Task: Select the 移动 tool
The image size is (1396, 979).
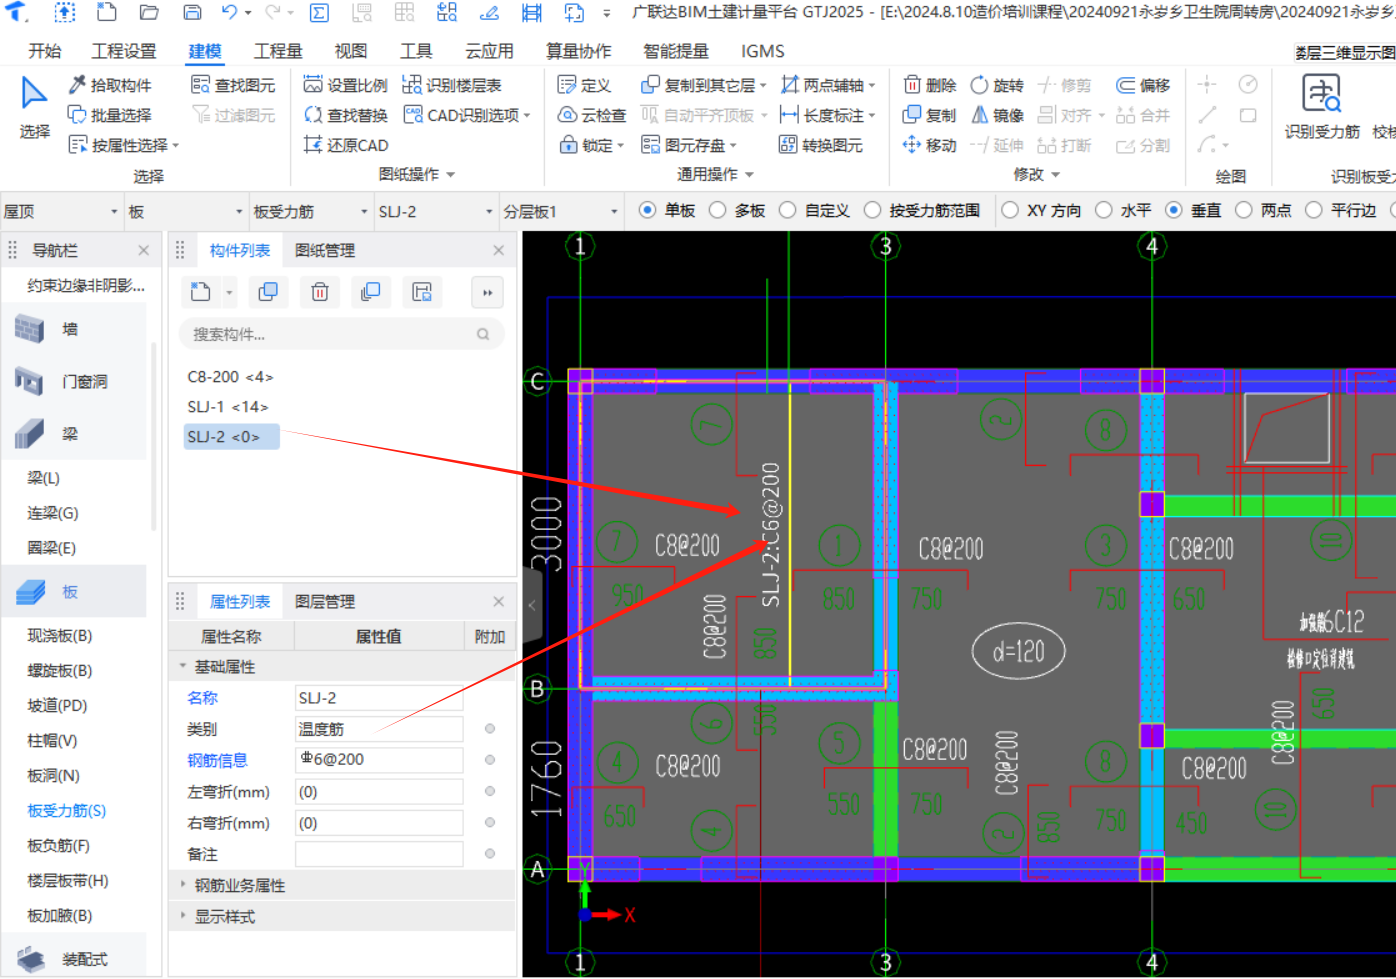Action: 930,146
